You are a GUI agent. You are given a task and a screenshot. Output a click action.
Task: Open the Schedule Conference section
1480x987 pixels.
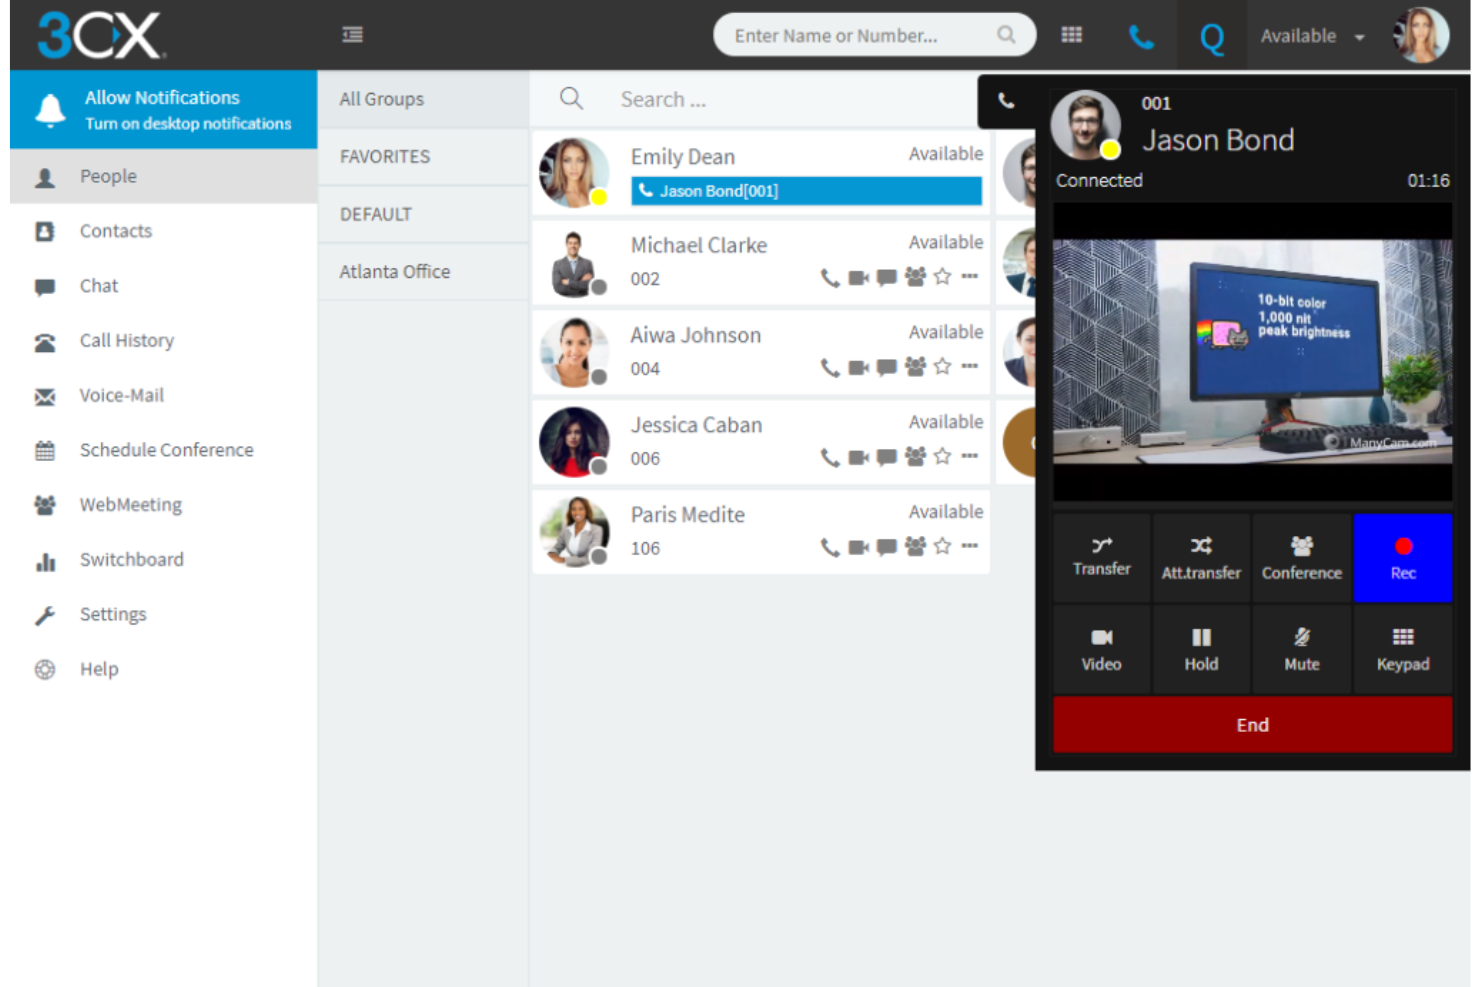point(166,449)
